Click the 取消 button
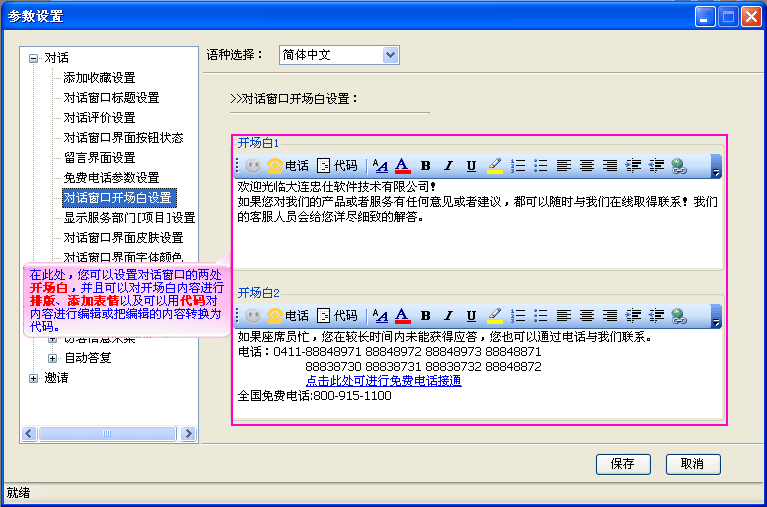The height and width of the screenshot is (507, 767). click(x=692, y=464)
